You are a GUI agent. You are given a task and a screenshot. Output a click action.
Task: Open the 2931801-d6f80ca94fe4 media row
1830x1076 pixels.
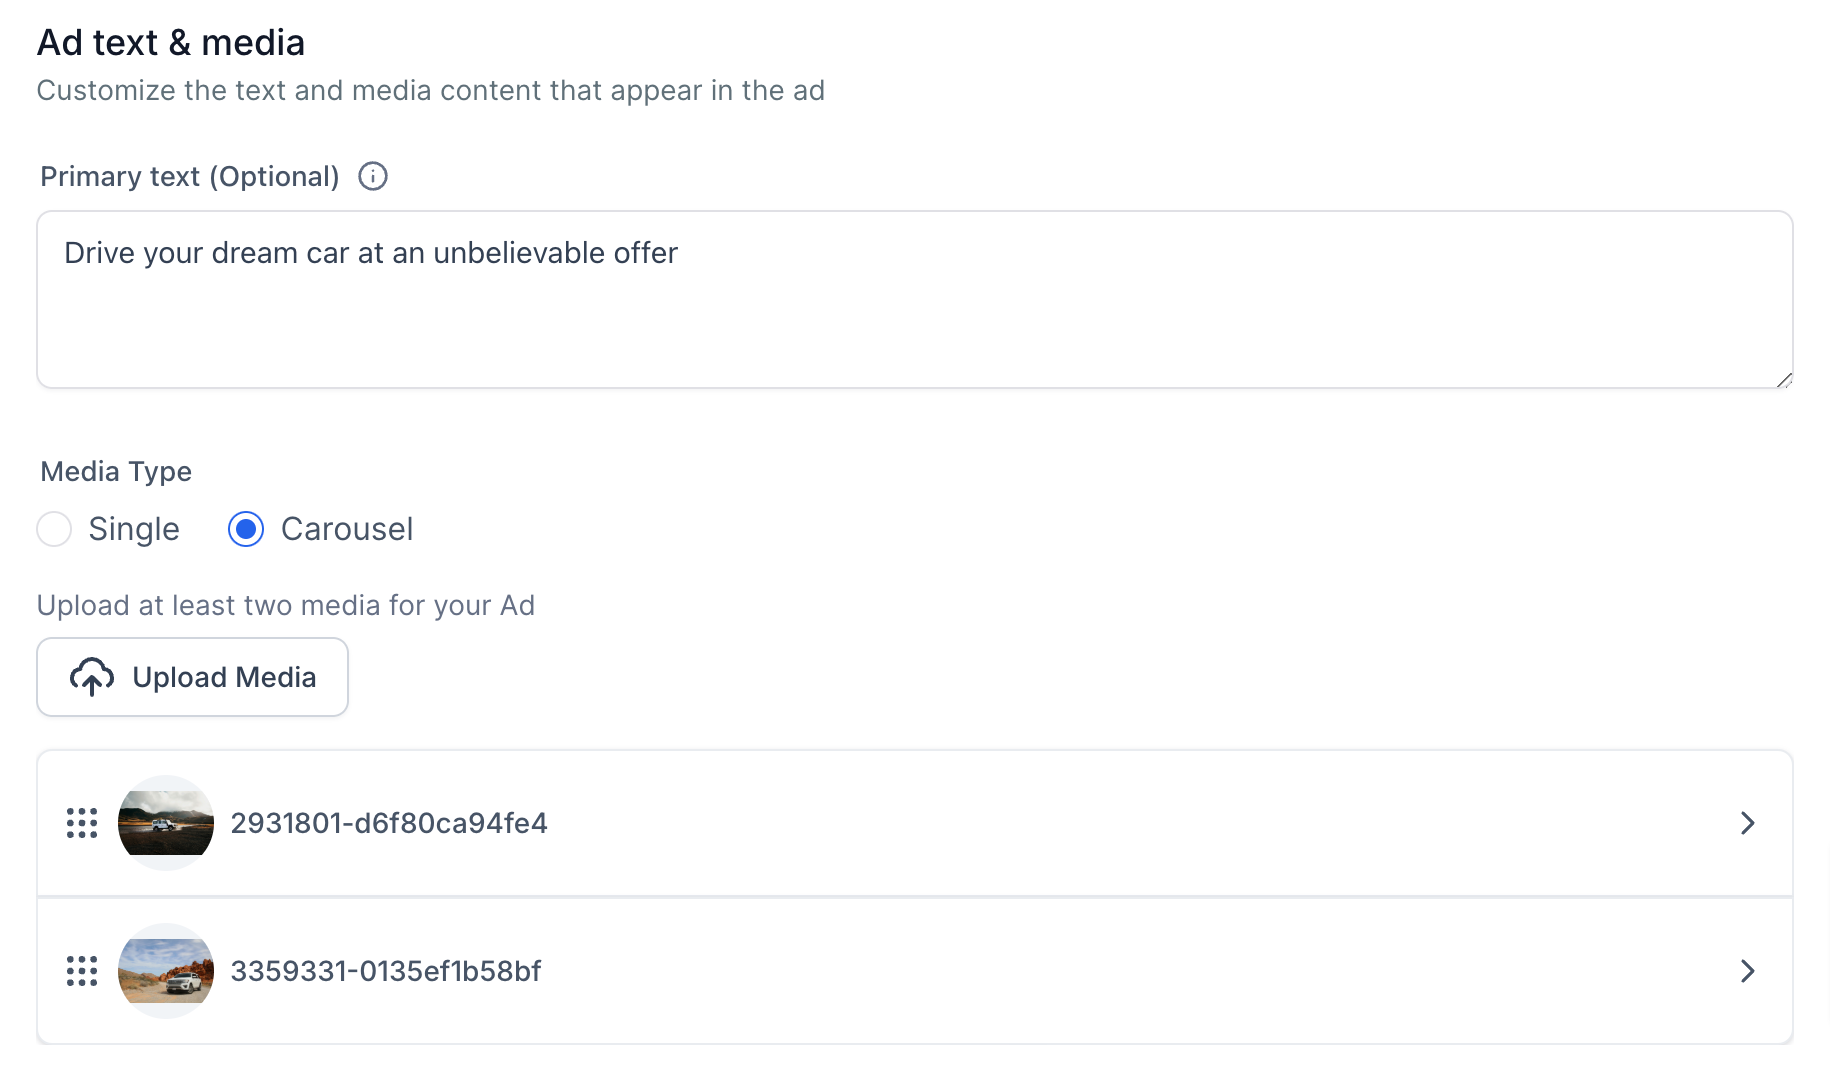[915, 823]
